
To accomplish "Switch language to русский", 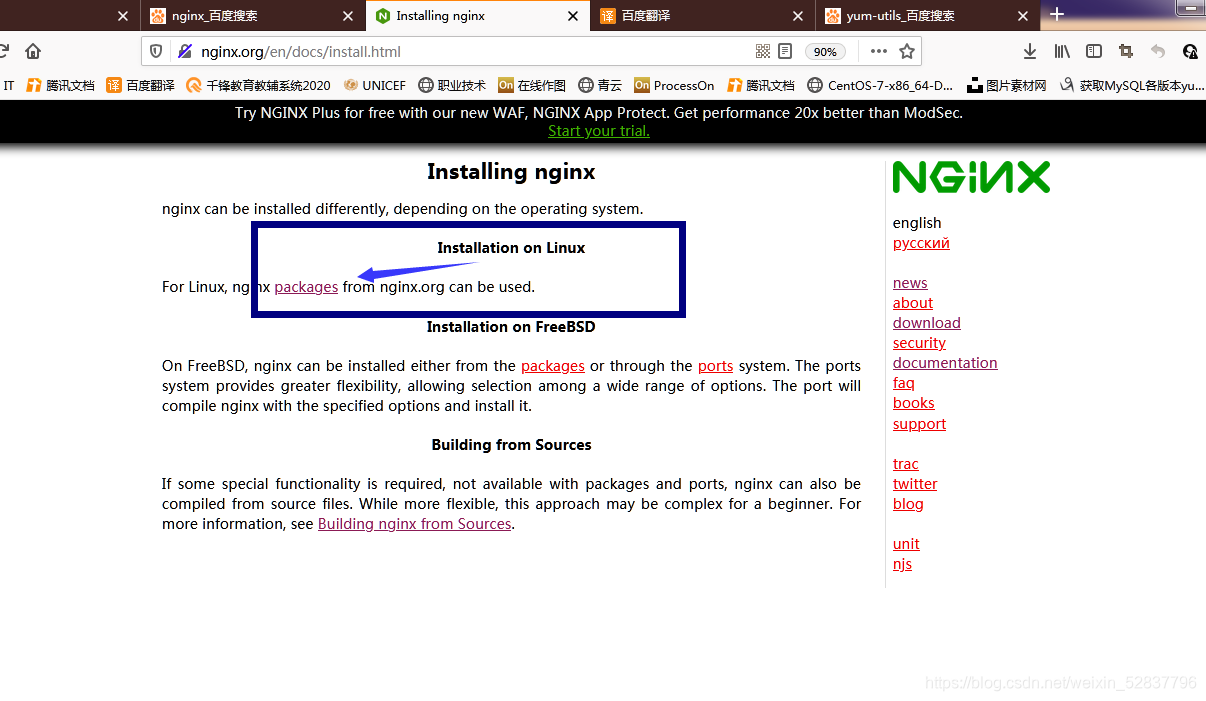I will click(x=921, y=243).
